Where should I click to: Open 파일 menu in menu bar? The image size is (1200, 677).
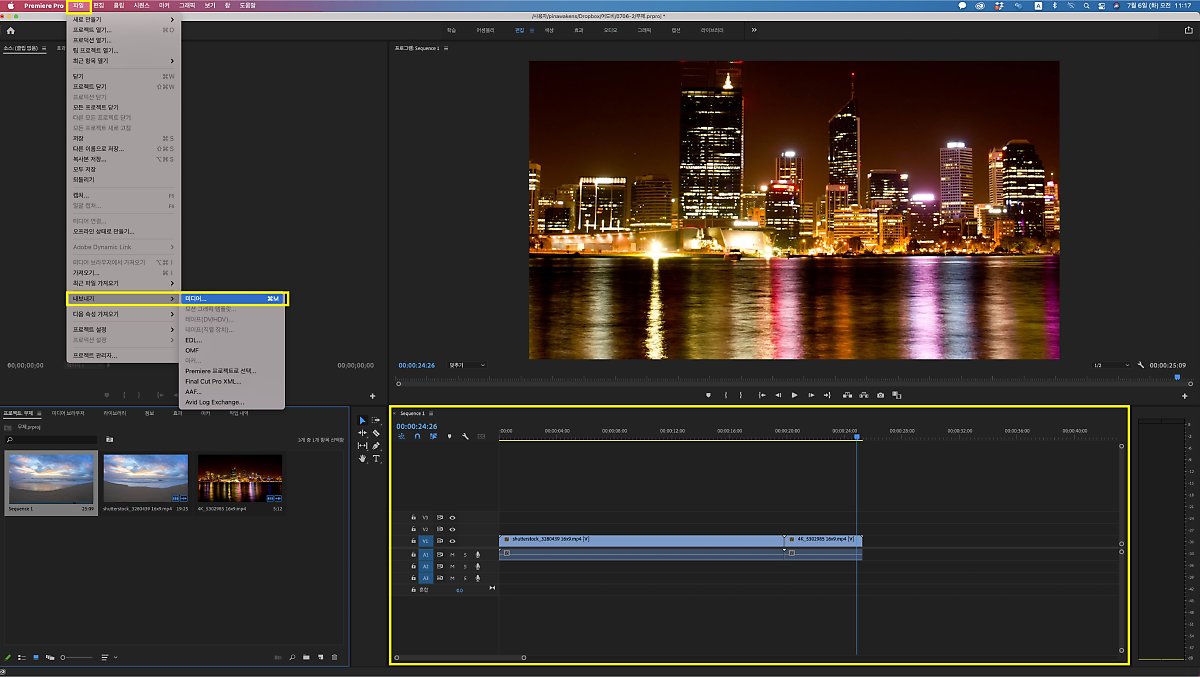pyautogui.click(x=79, y=5)
